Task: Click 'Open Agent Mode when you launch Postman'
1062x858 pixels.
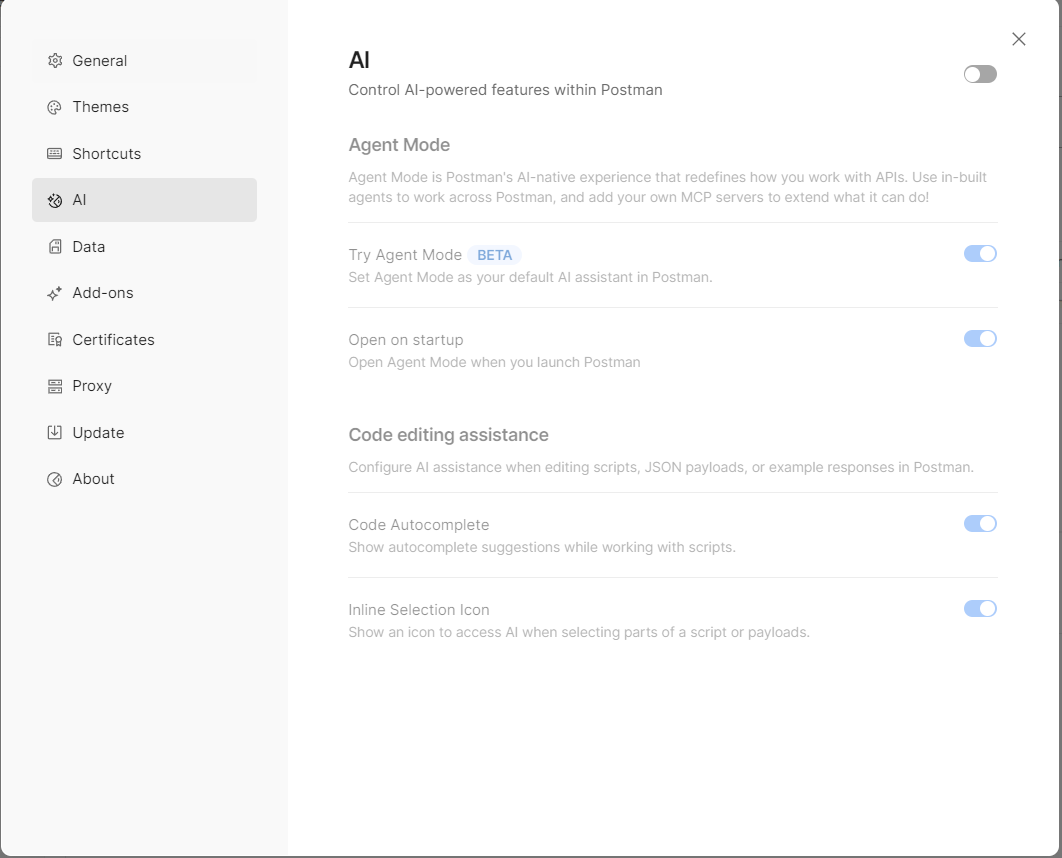Action: (x=494, y=362)
